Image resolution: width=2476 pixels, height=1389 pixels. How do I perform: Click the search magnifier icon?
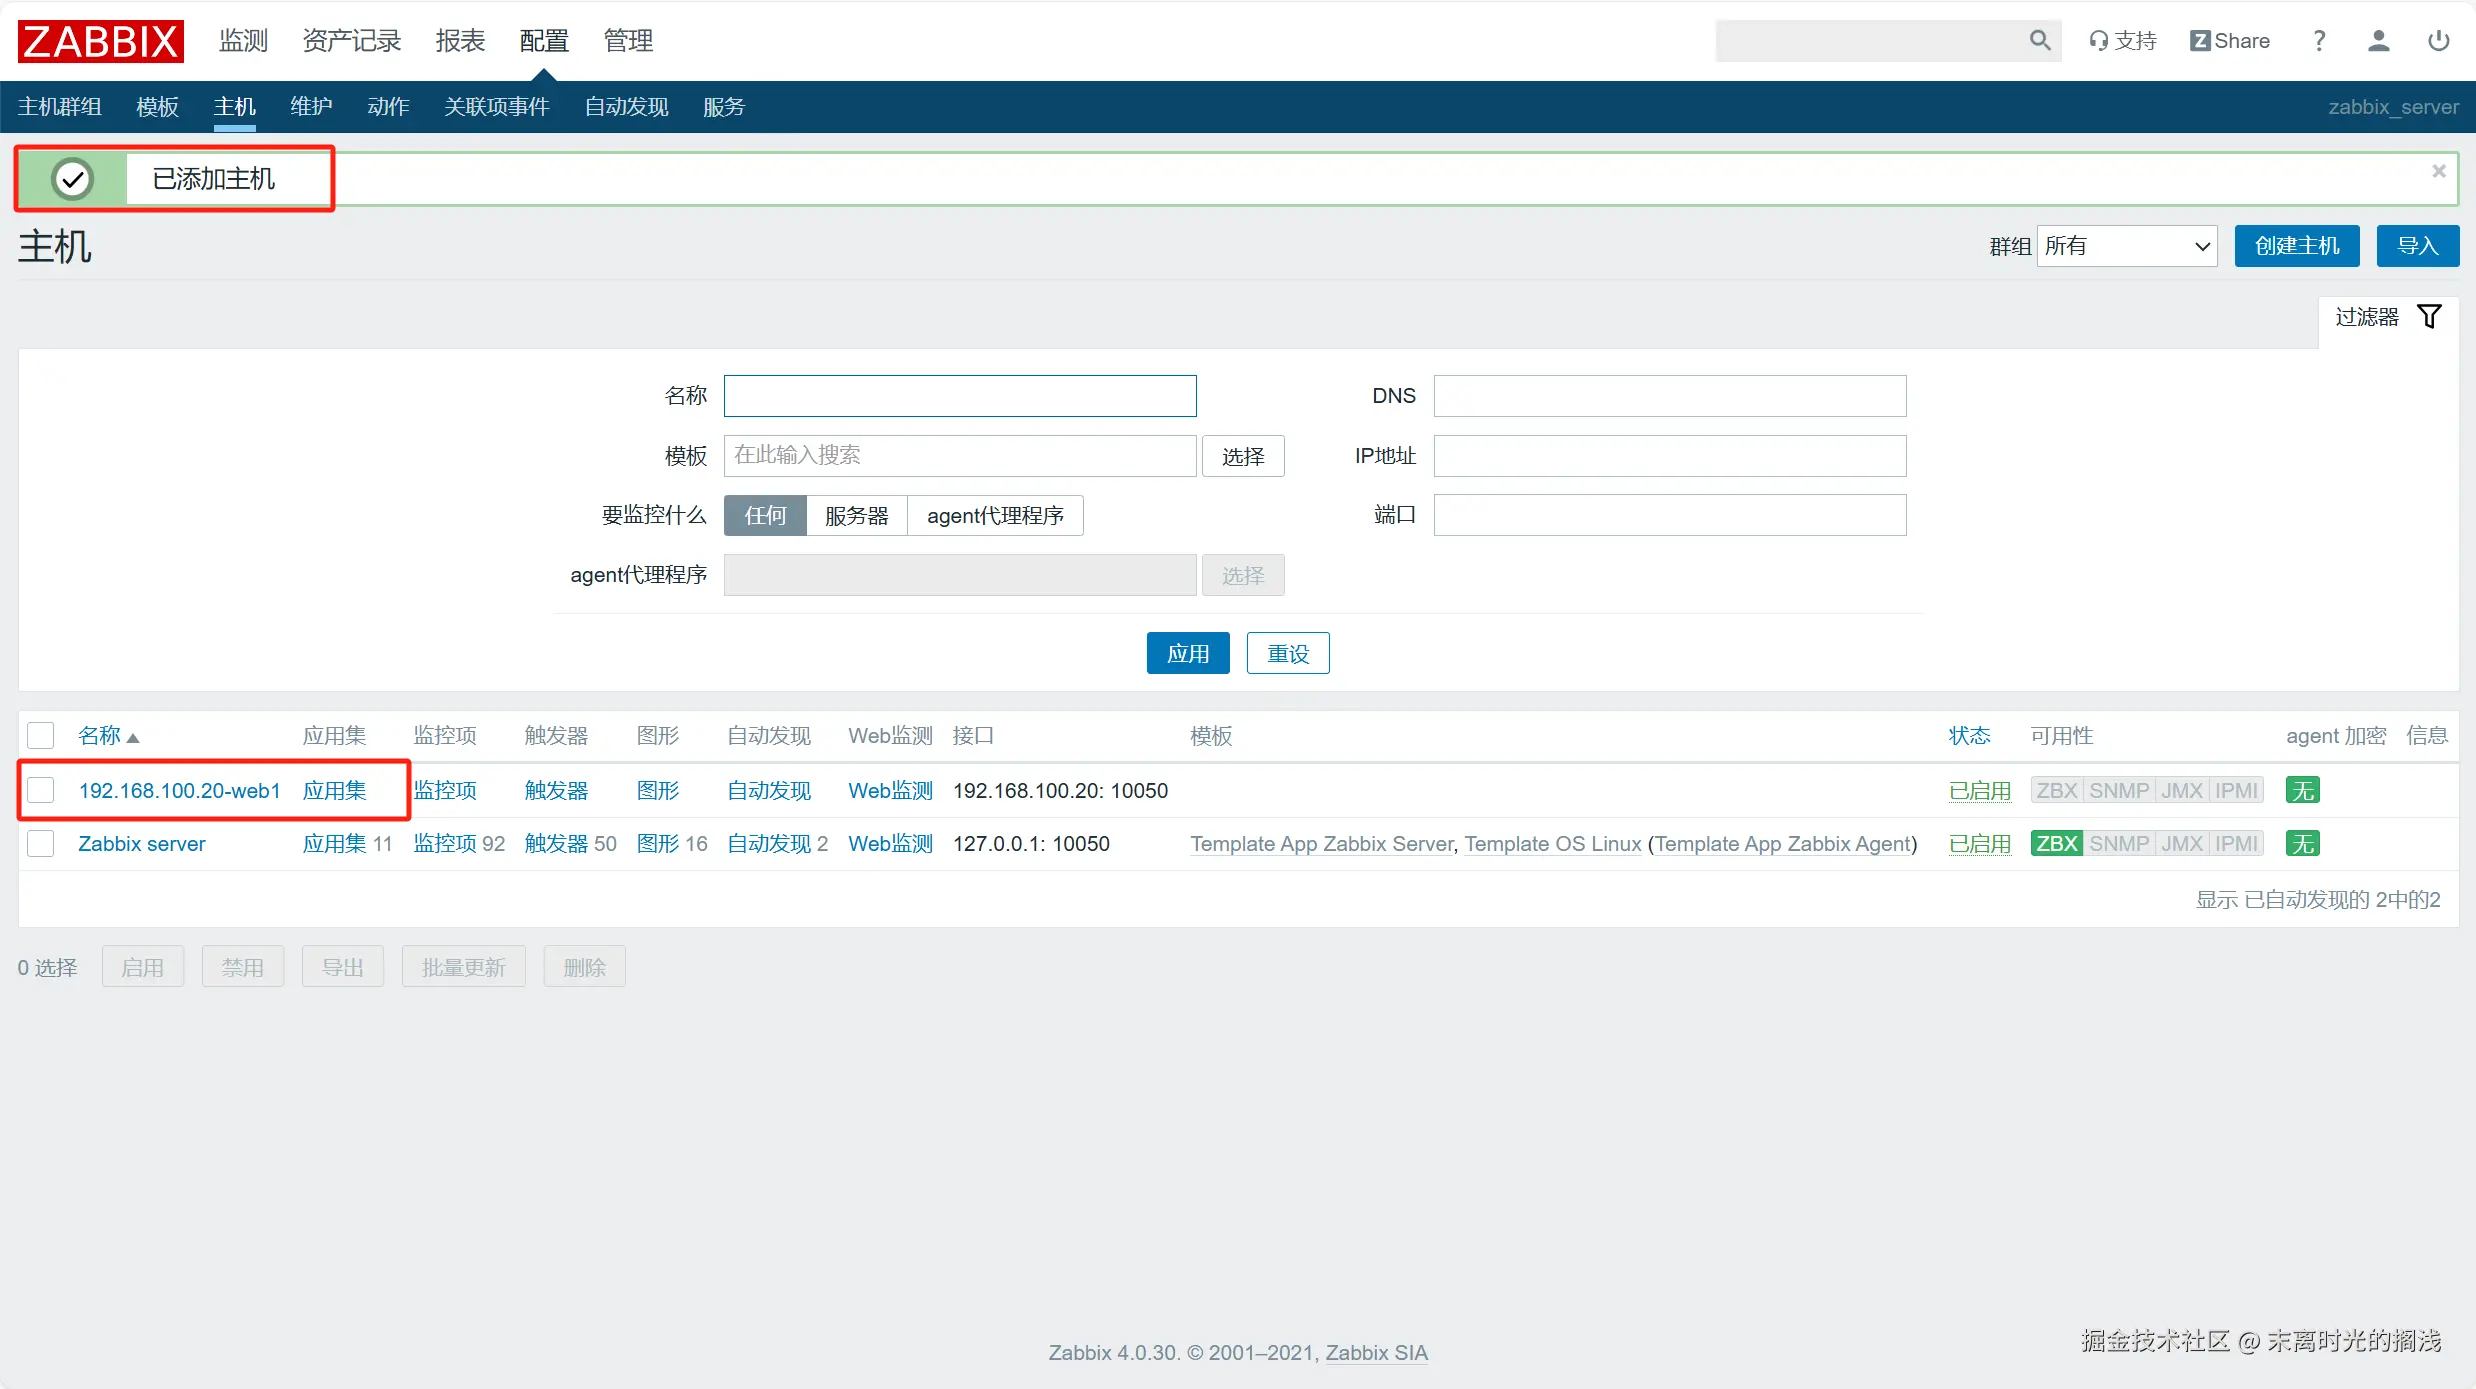tap(2039, 40)
